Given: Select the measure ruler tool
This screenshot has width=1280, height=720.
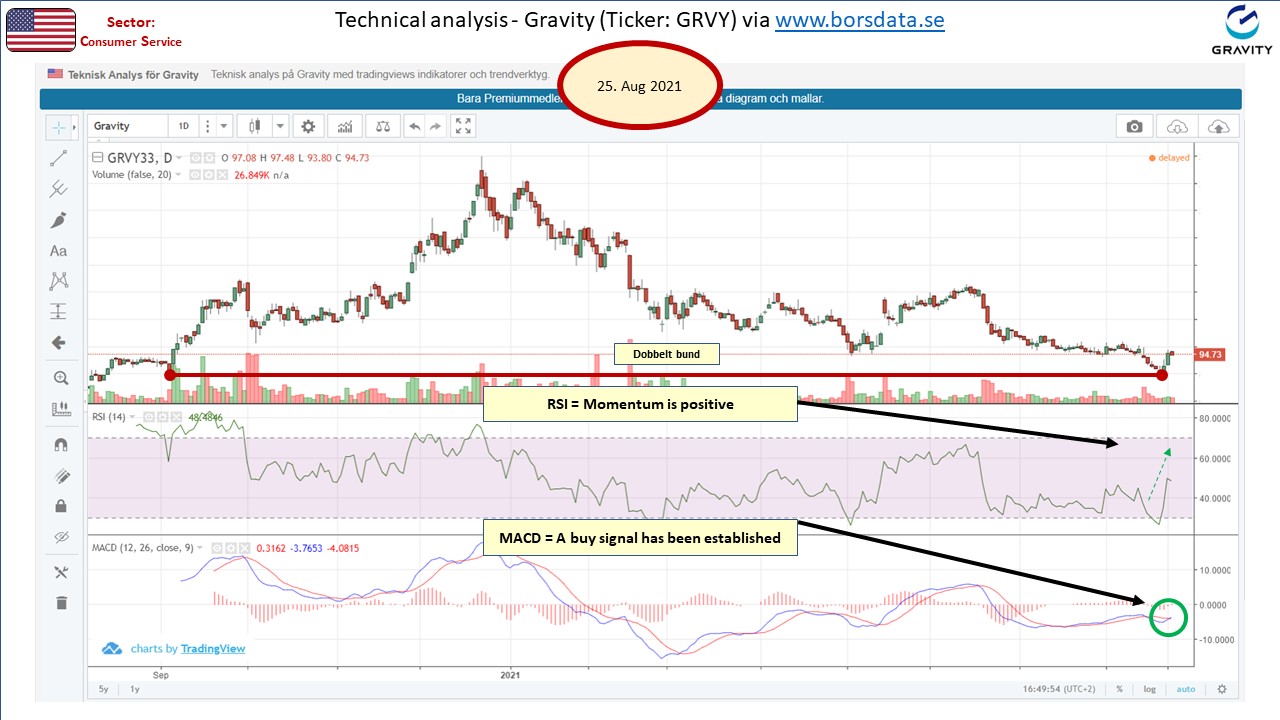Looking at the screenshot, I should [60, 409].
